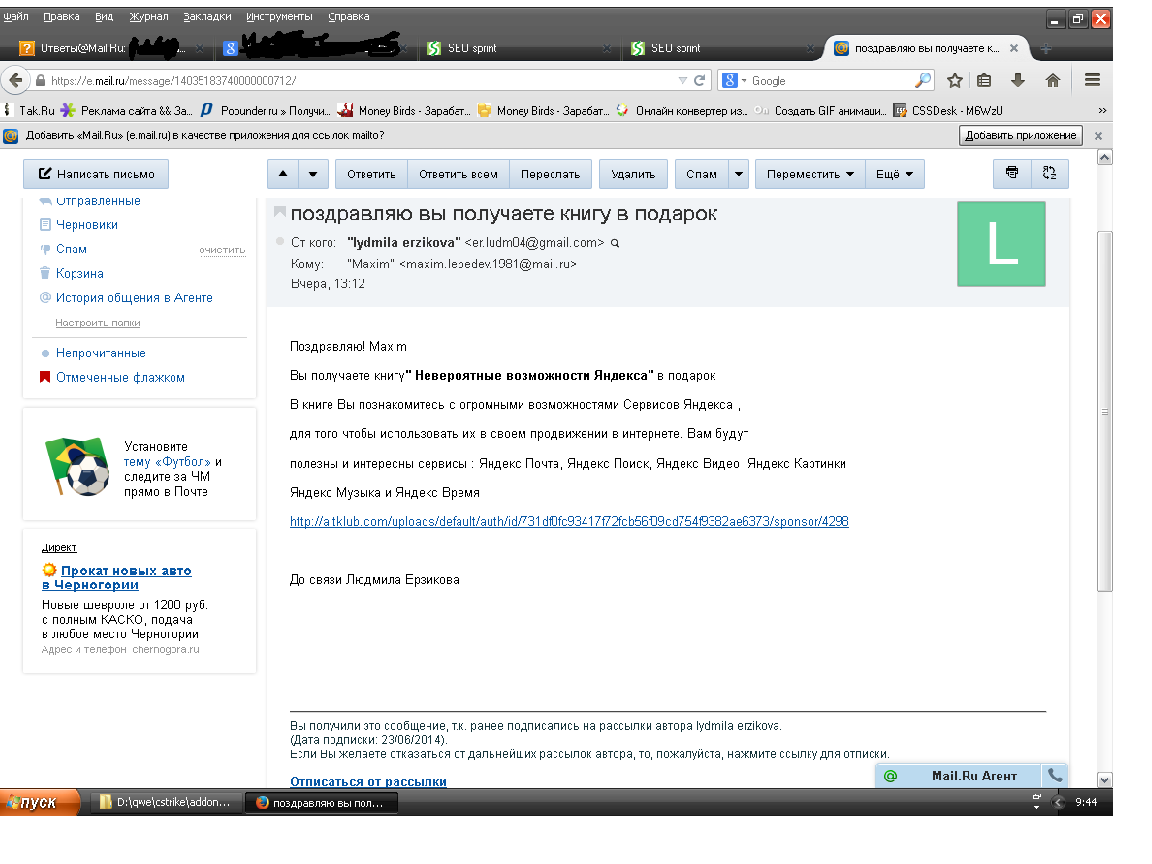Image resolution: width=1152 pixels, height=864 pixels.
Task: Click очистить link next to Спам folder
Action: pos(223,251)
